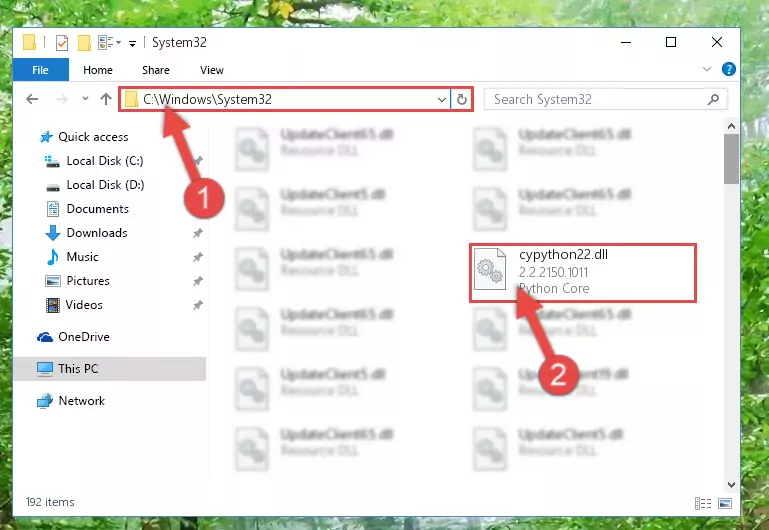
Task: Maximize the System32 window
Action: pos(671,43)
